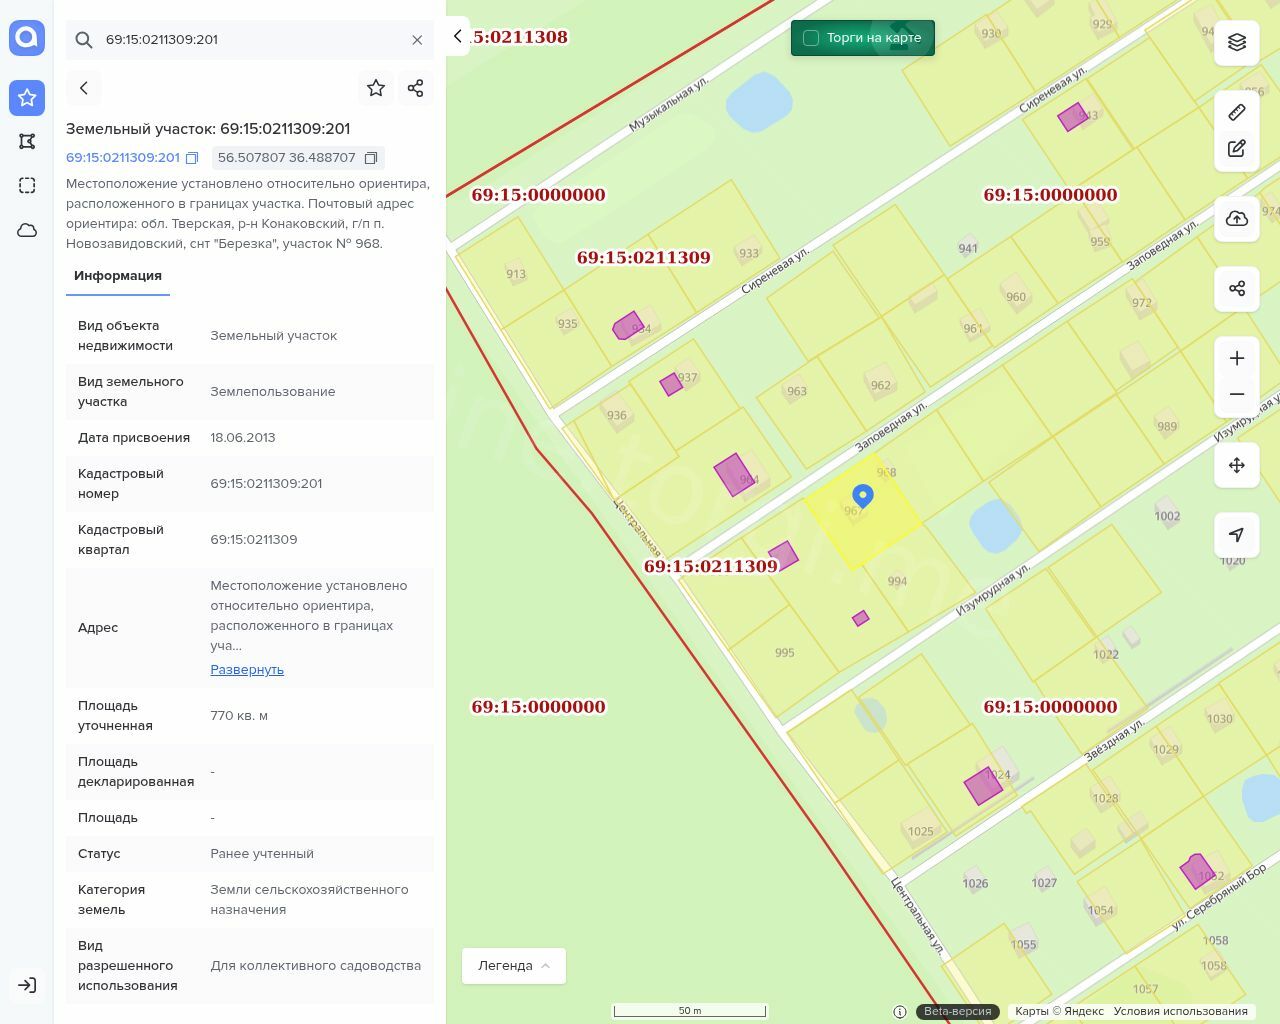This screenshot has width=1280, height=1024.
Task: Go to my geolocation arrow
Action: tap(1237, 535)
